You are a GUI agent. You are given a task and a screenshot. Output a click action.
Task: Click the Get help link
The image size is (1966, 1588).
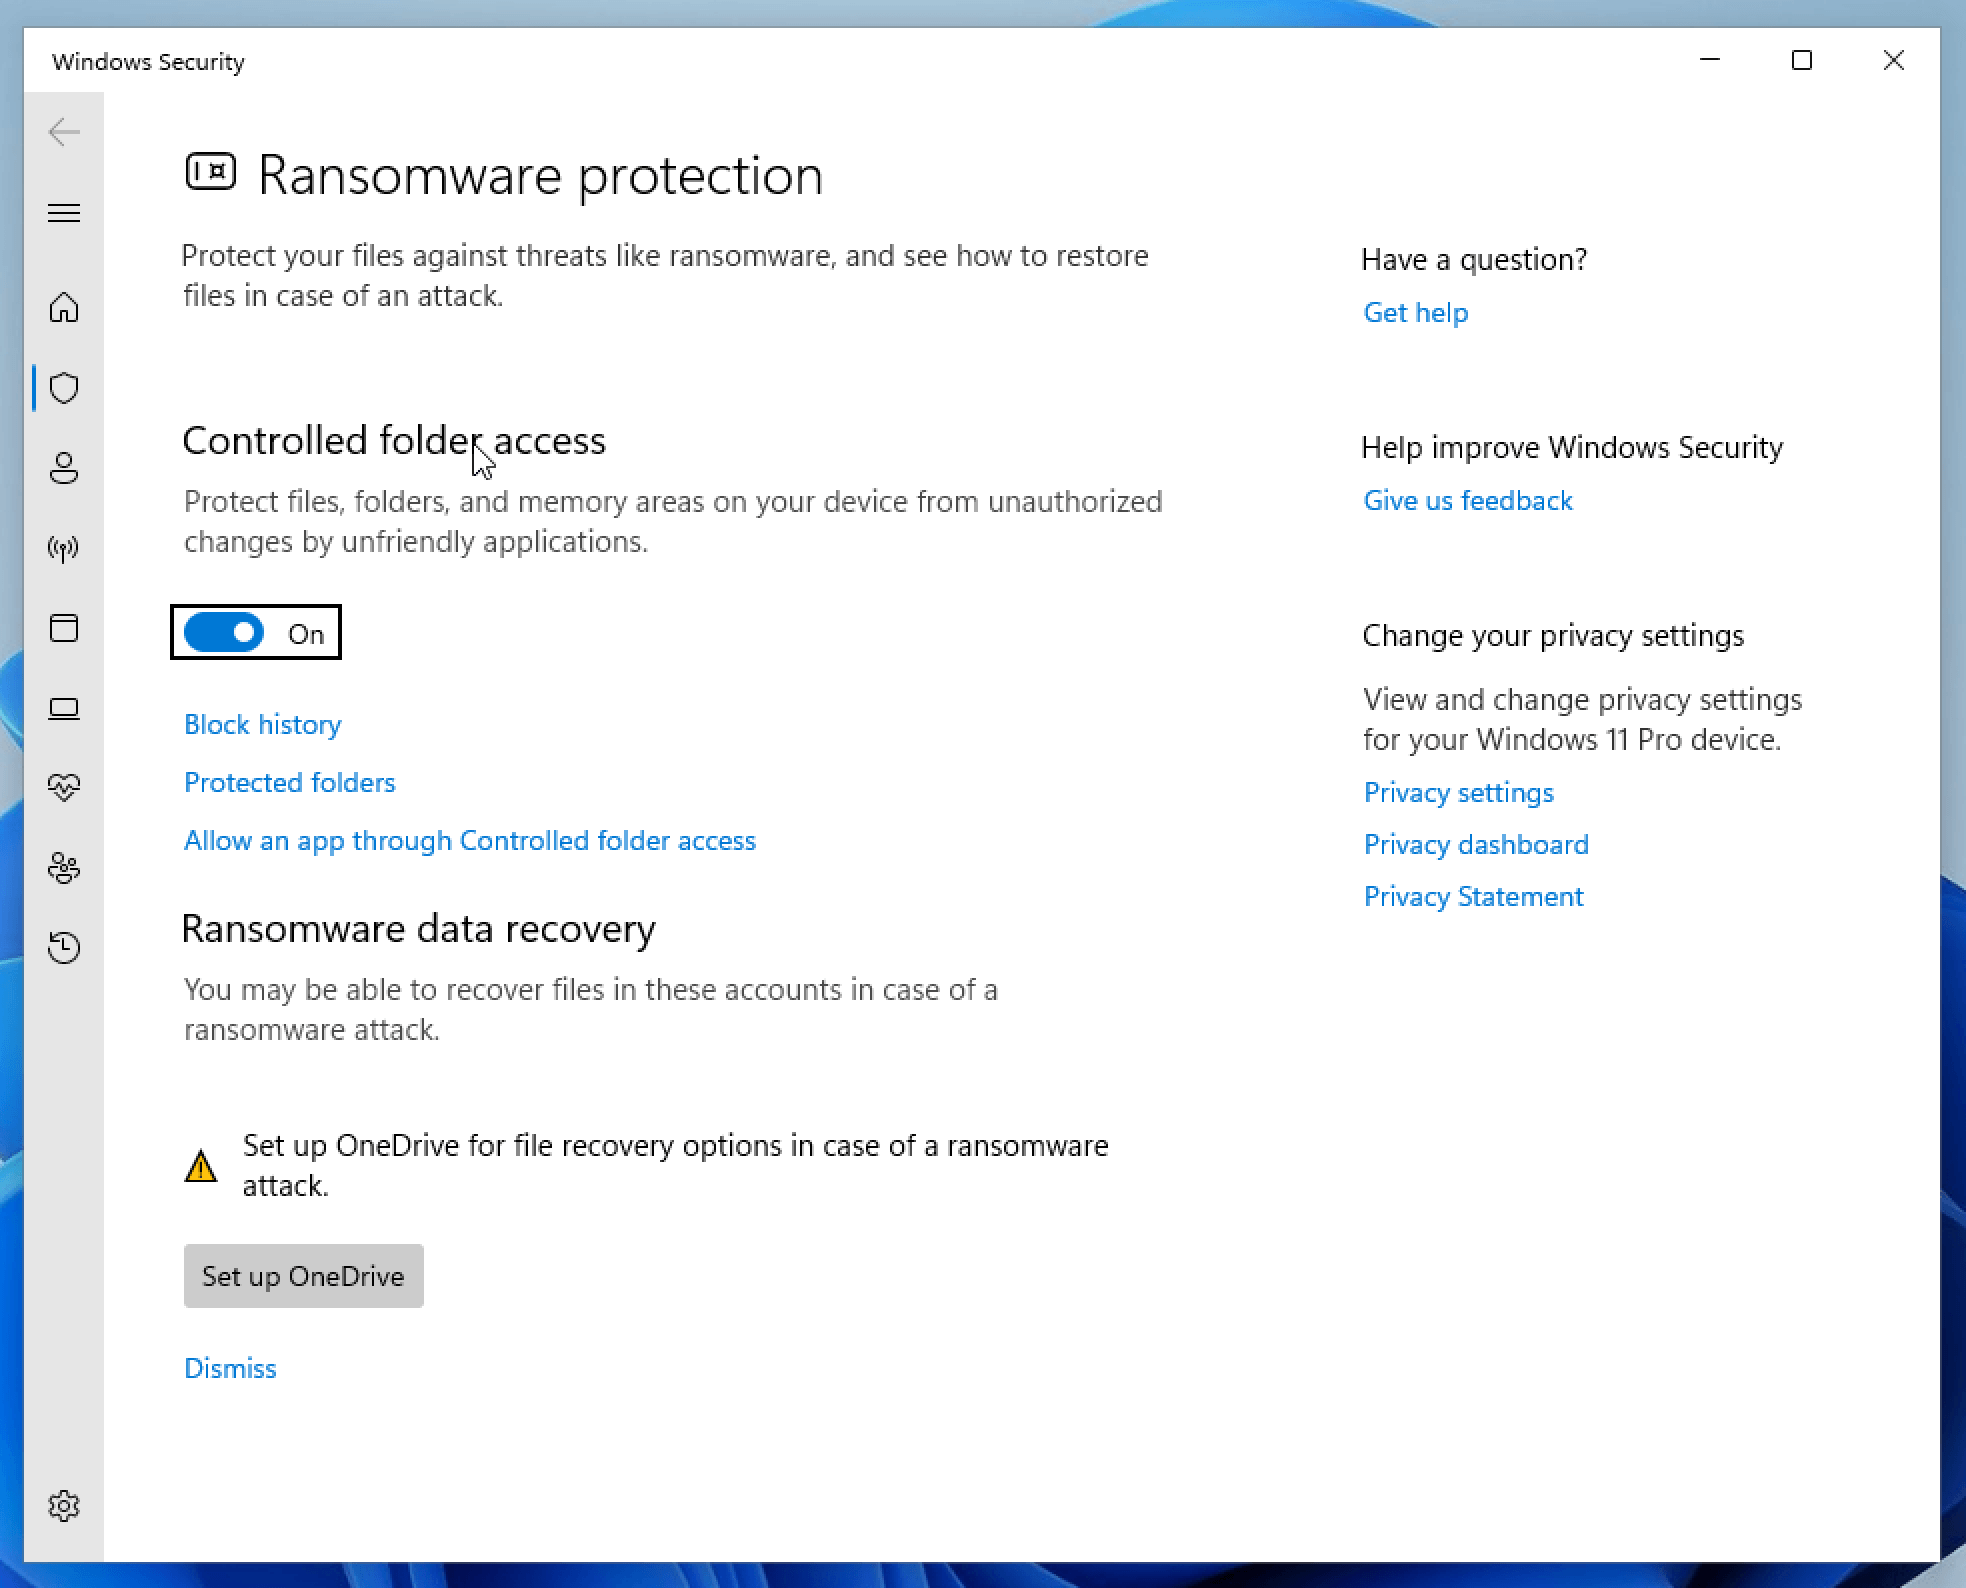1415,313
